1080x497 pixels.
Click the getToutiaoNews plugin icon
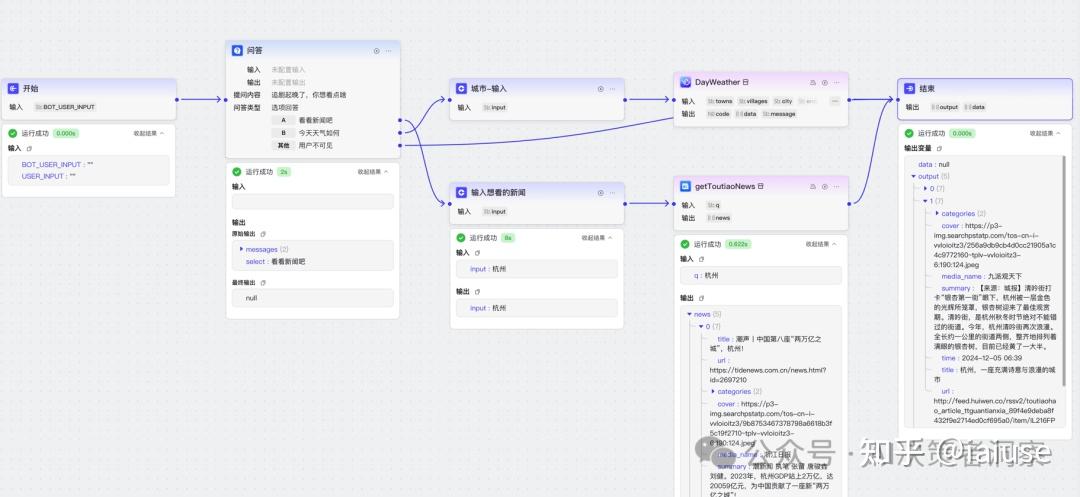685,186
